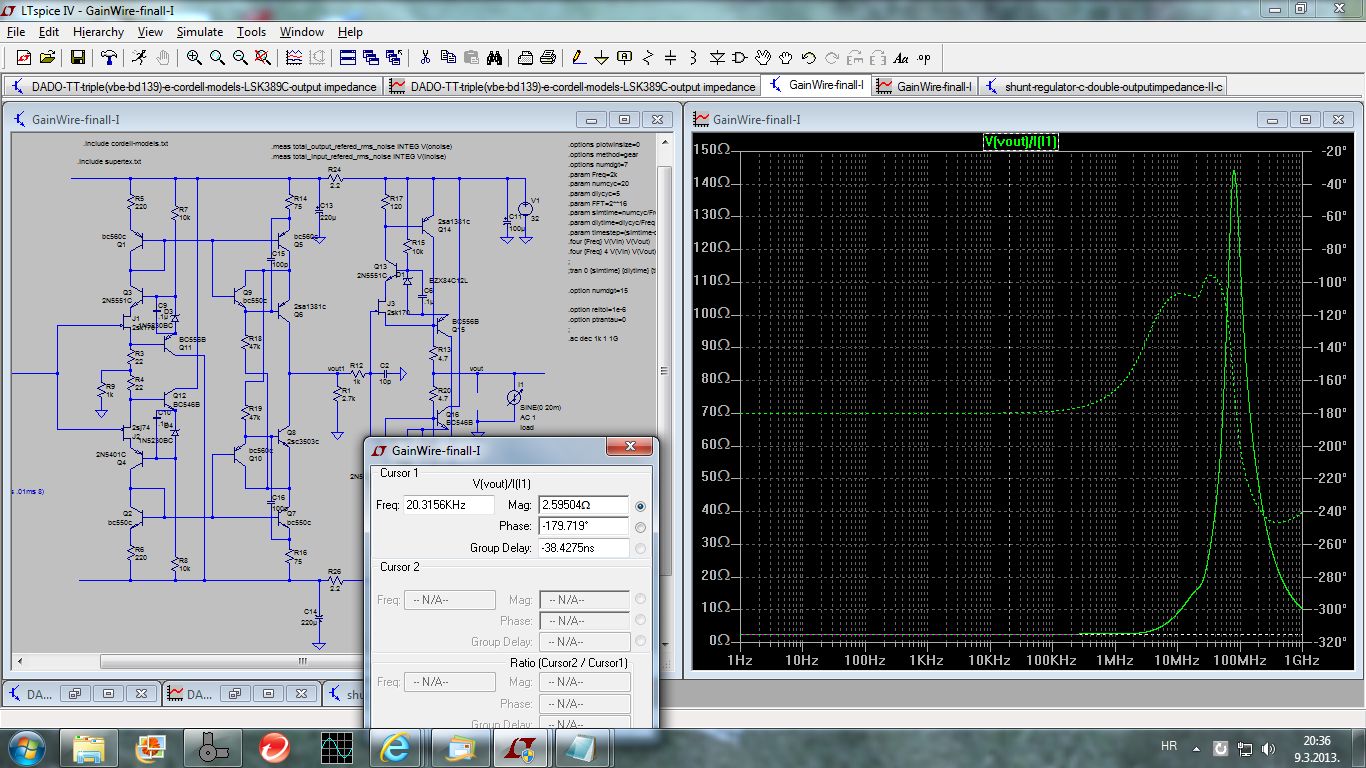
Task: Click the Cursor 1 Phase value field
Action: tap(584, 526)
